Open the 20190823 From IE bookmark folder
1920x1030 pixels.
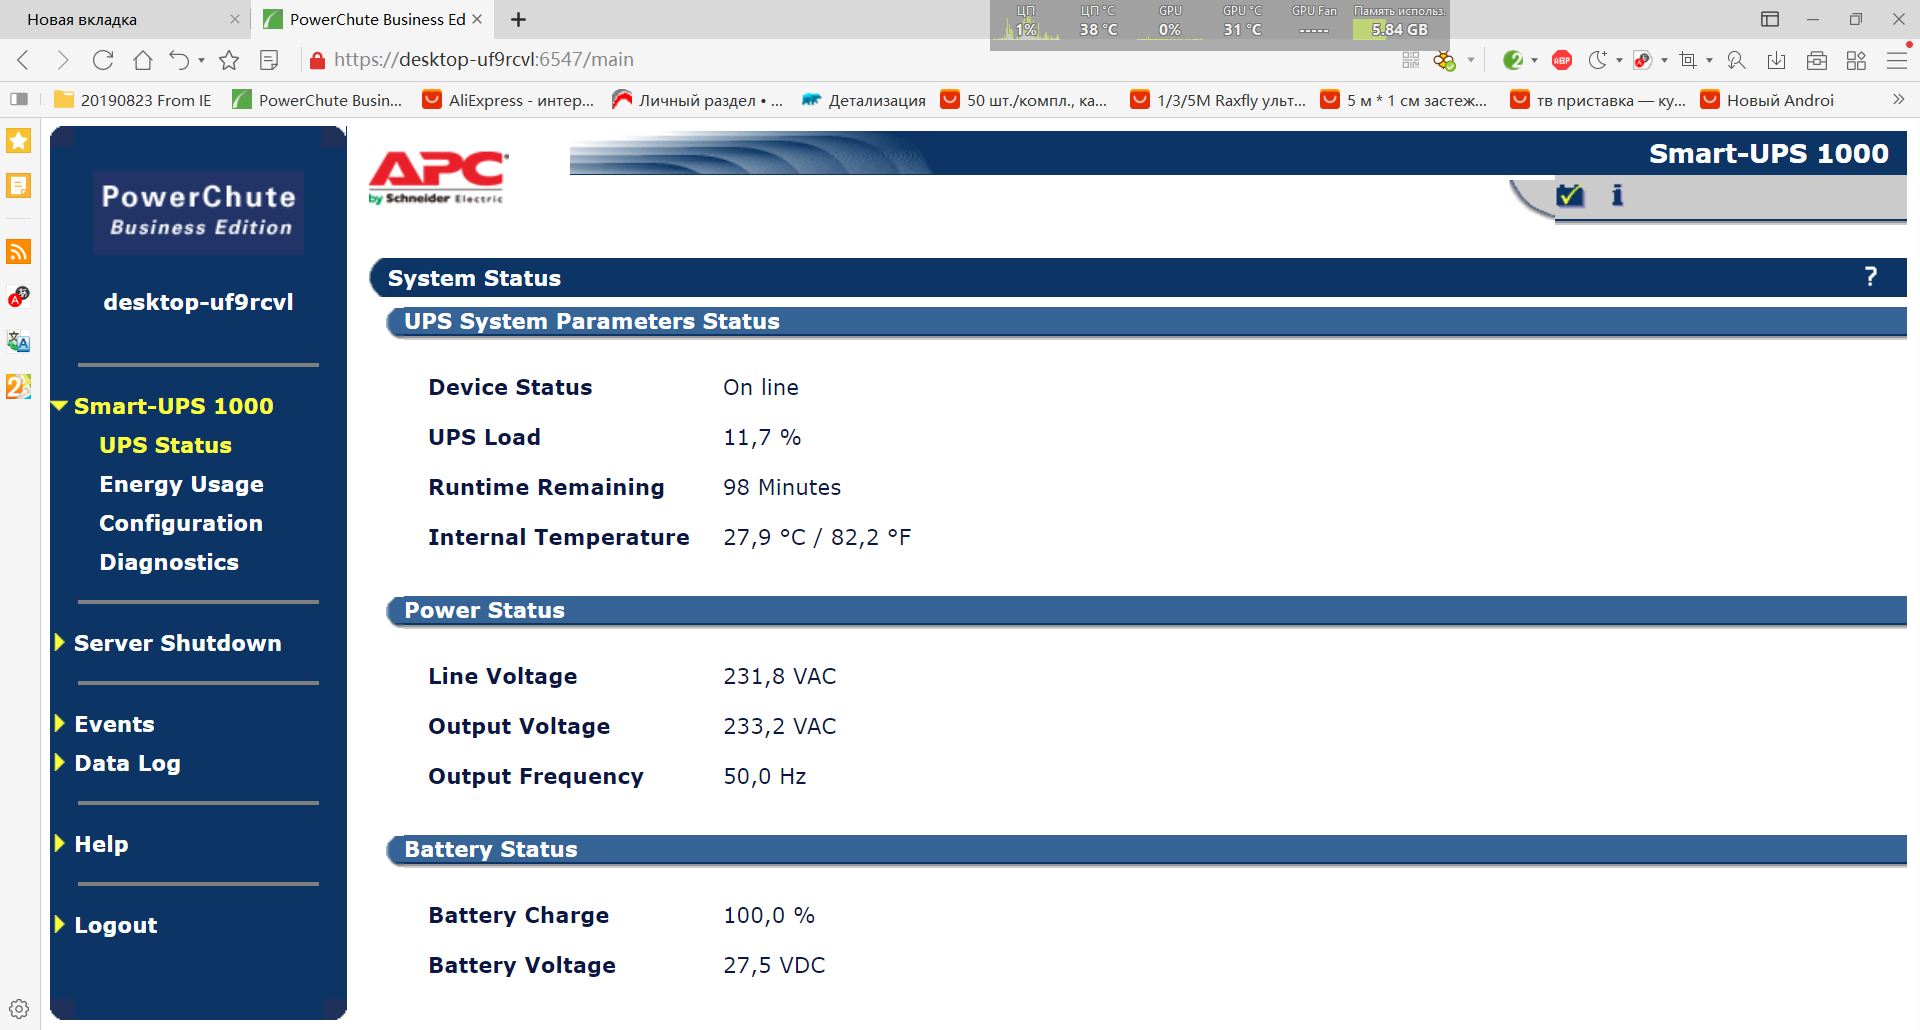pos(133,100)
